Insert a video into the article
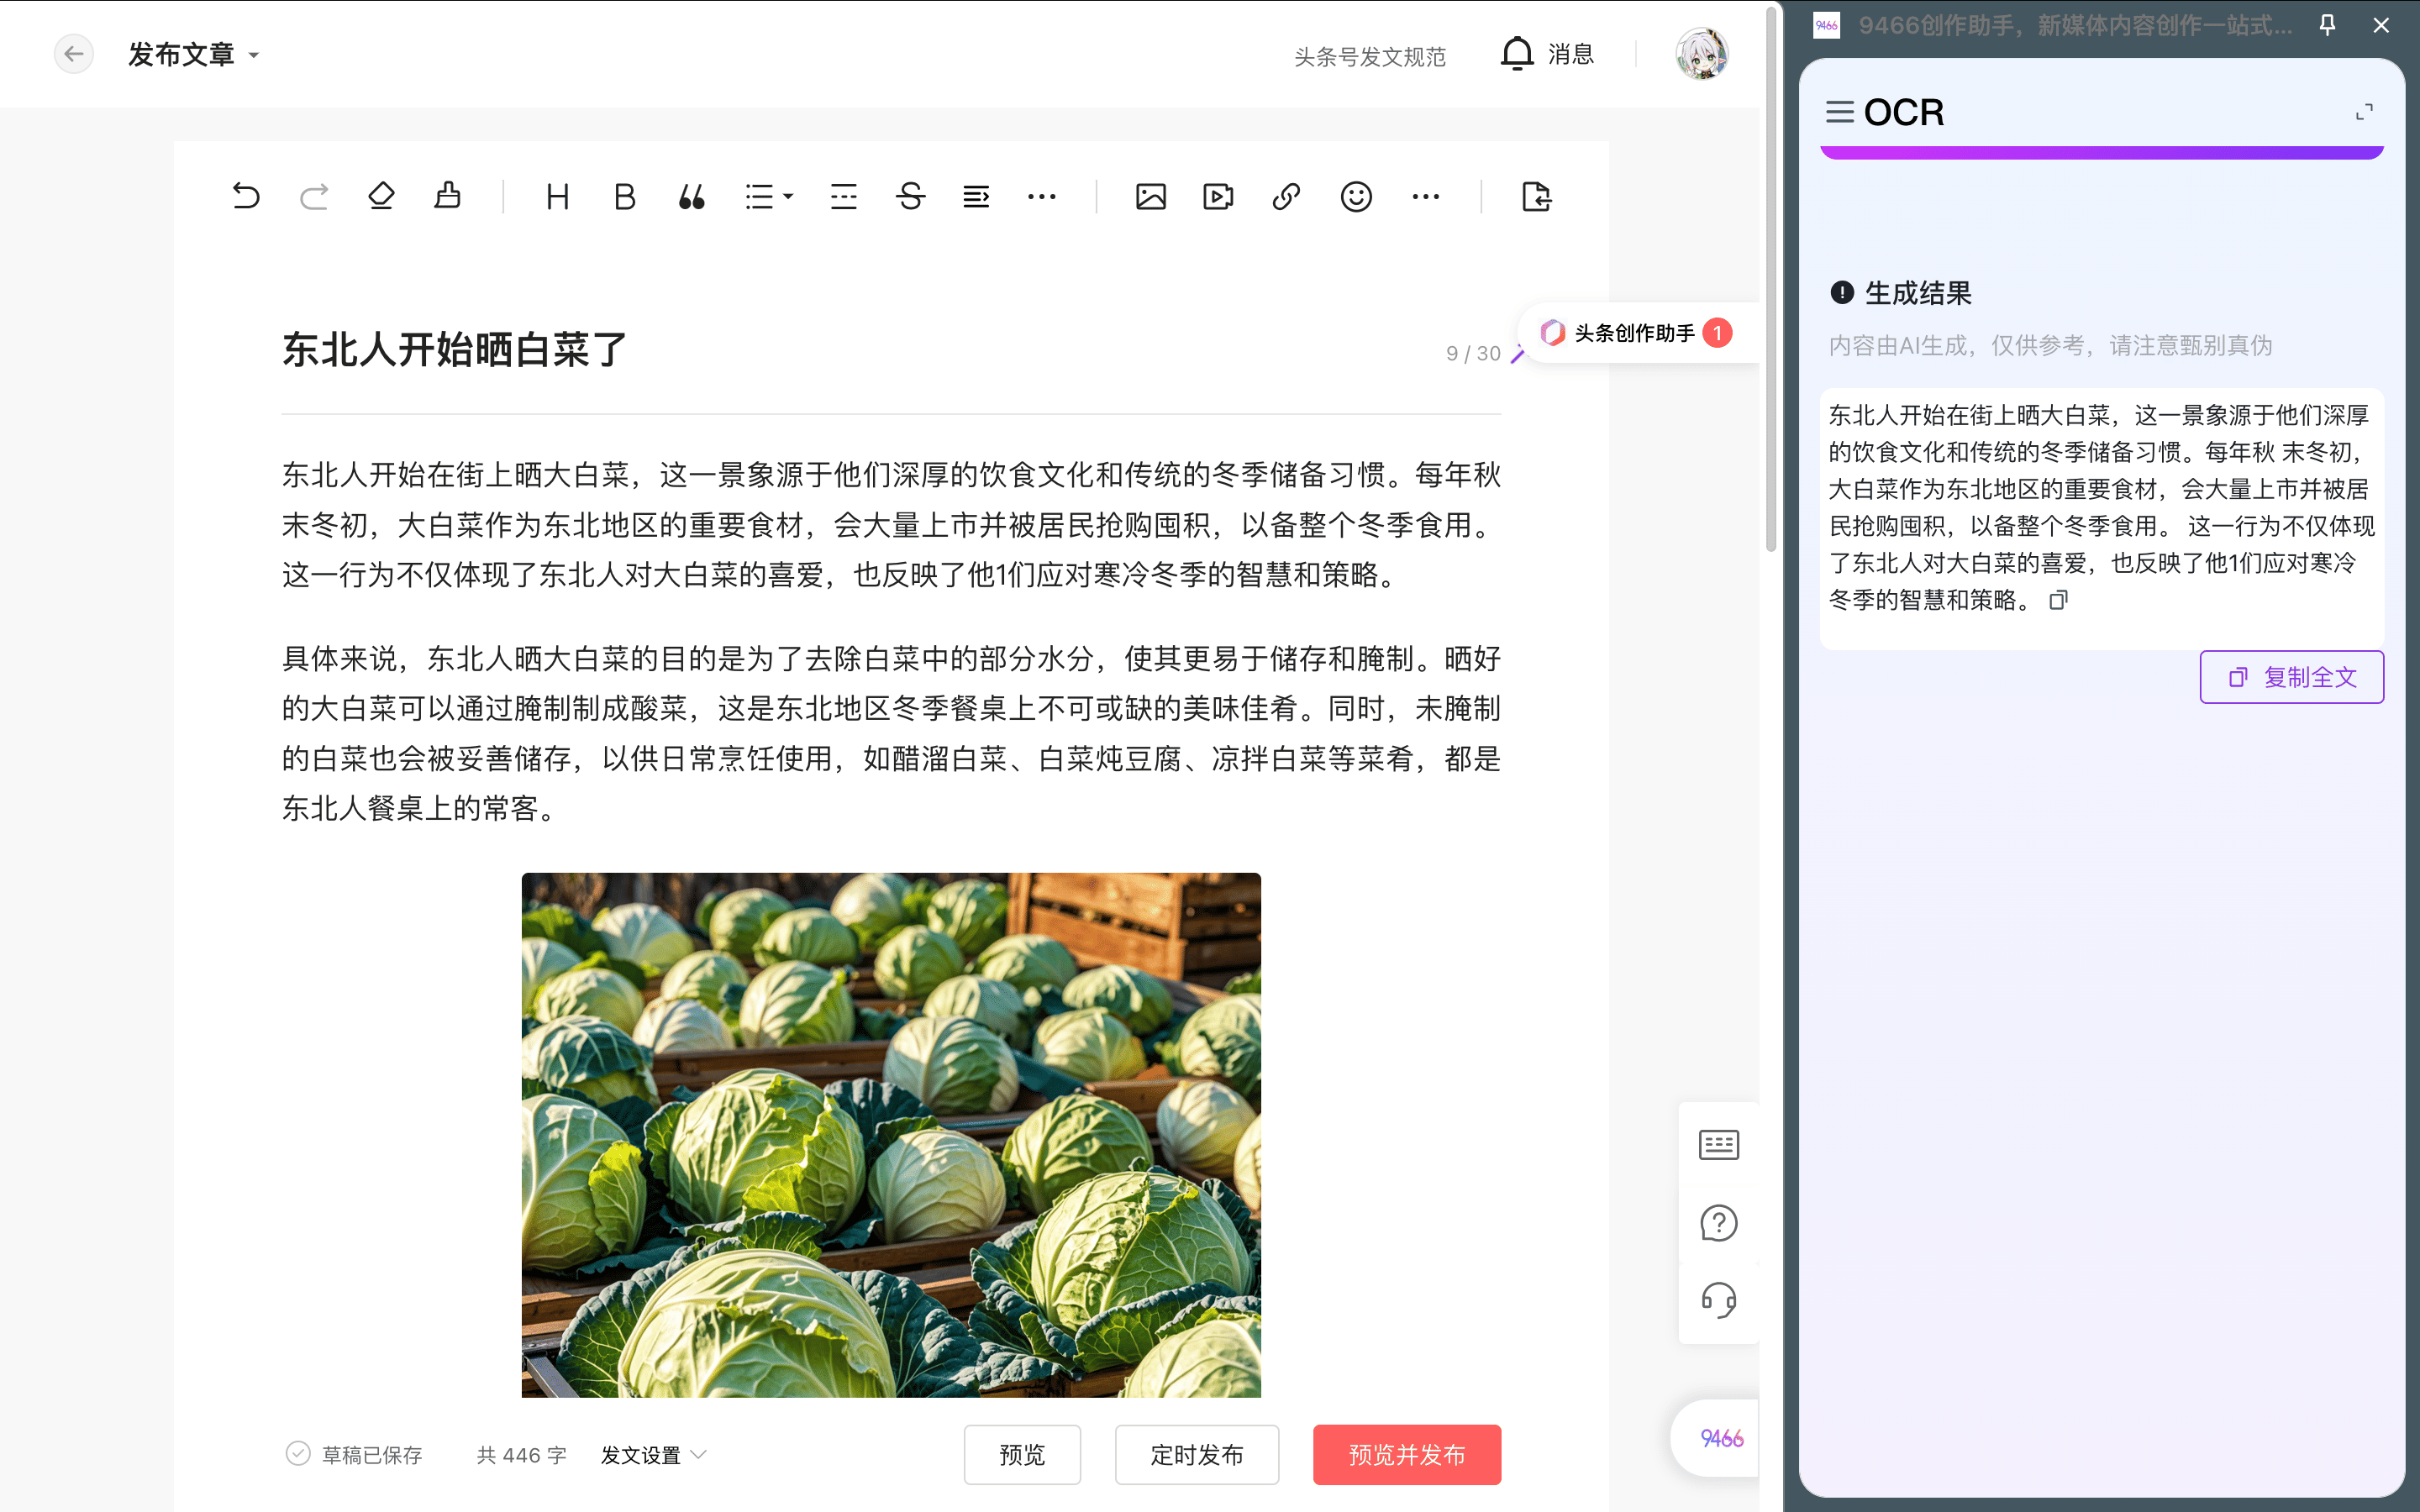This screenshot has height=1512, width=2420. pyautogui.click(x=1218, y=196)
